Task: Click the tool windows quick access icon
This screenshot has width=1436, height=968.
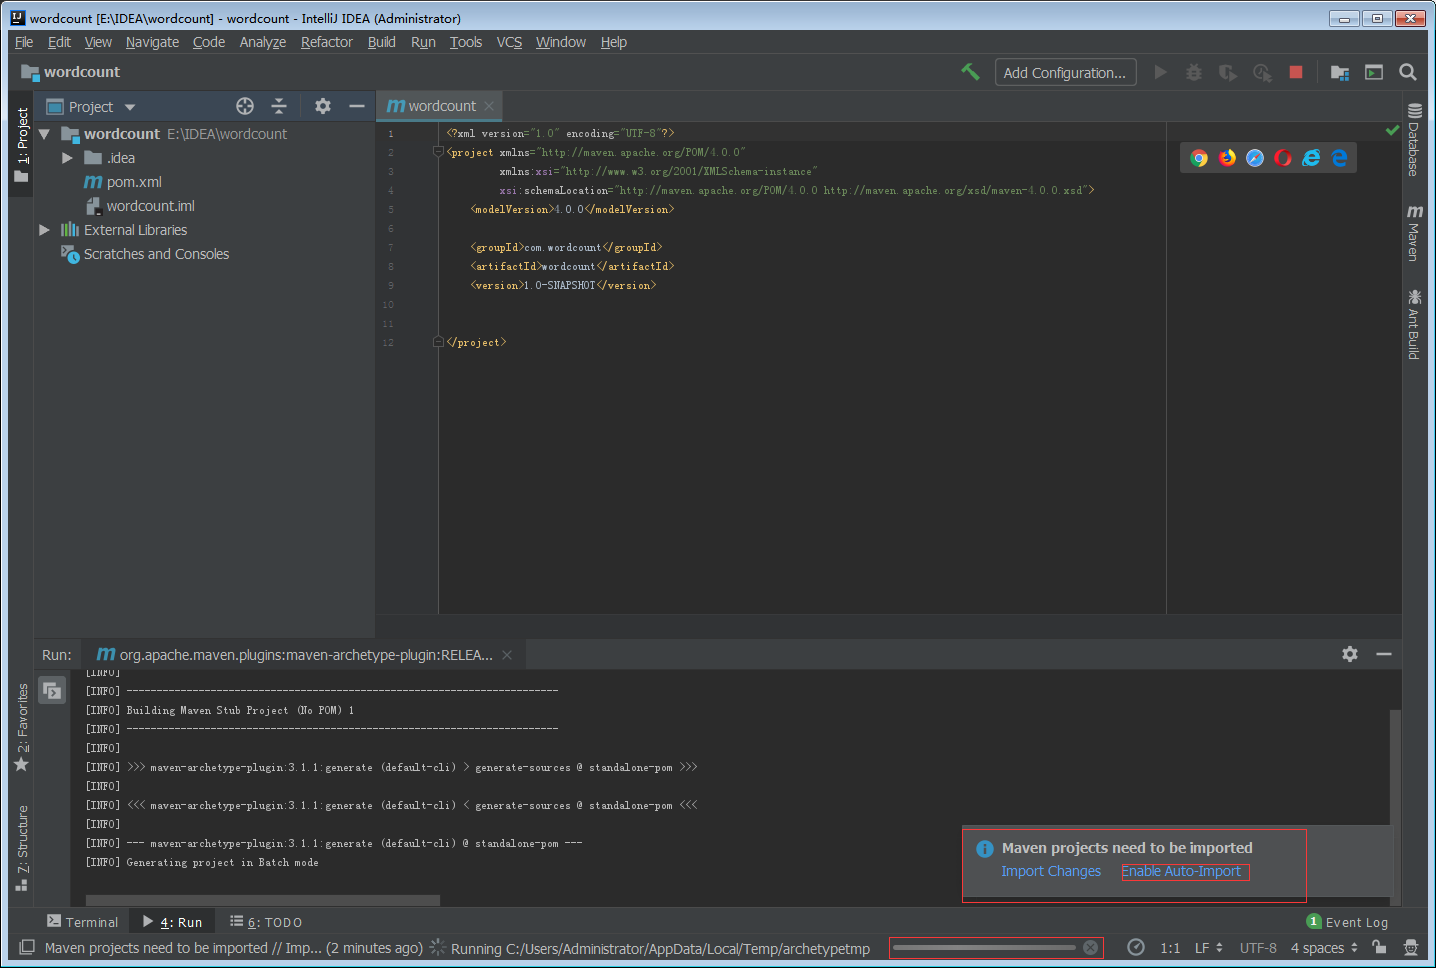Action: pos(27,948)
